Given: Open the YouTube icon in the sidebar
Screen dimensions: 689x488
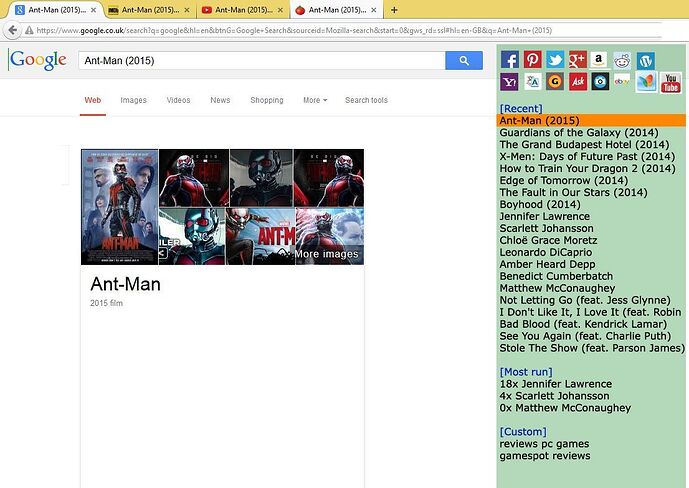Looking at the screenshot, I should (x=671, y=83).
